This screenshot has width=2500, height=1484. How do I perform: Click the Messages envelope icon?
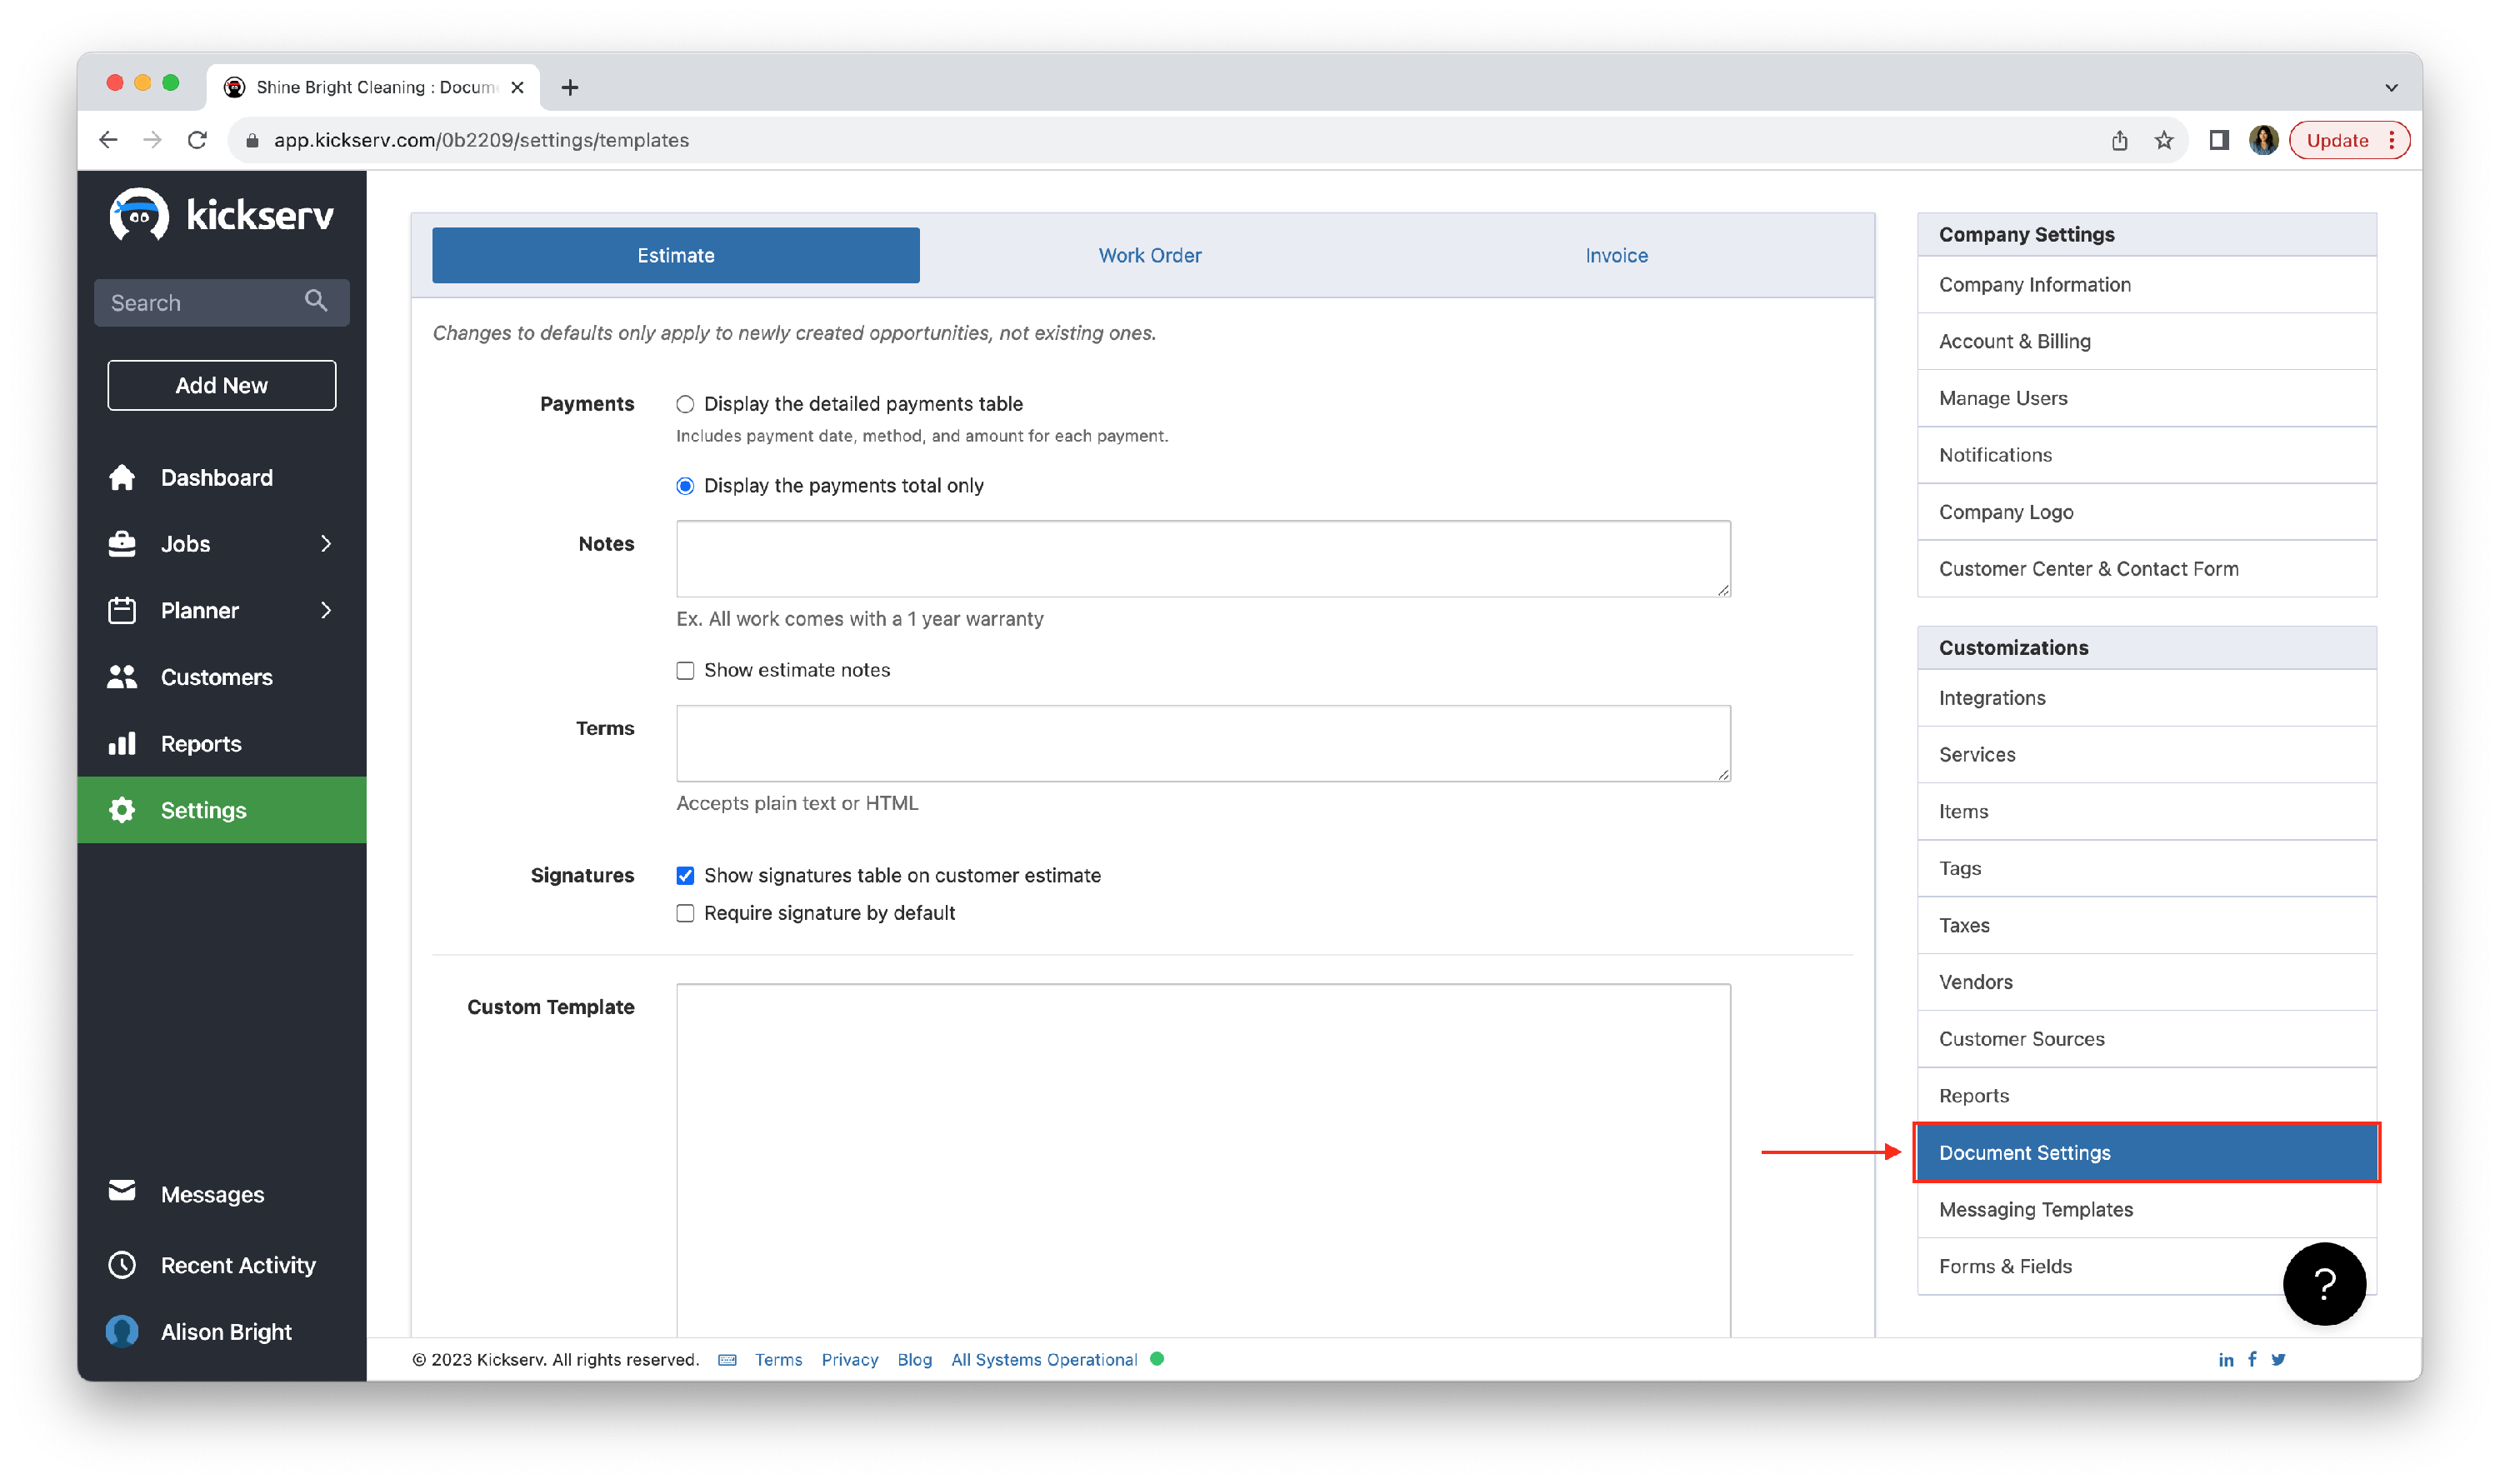[x=122, y=1191]
